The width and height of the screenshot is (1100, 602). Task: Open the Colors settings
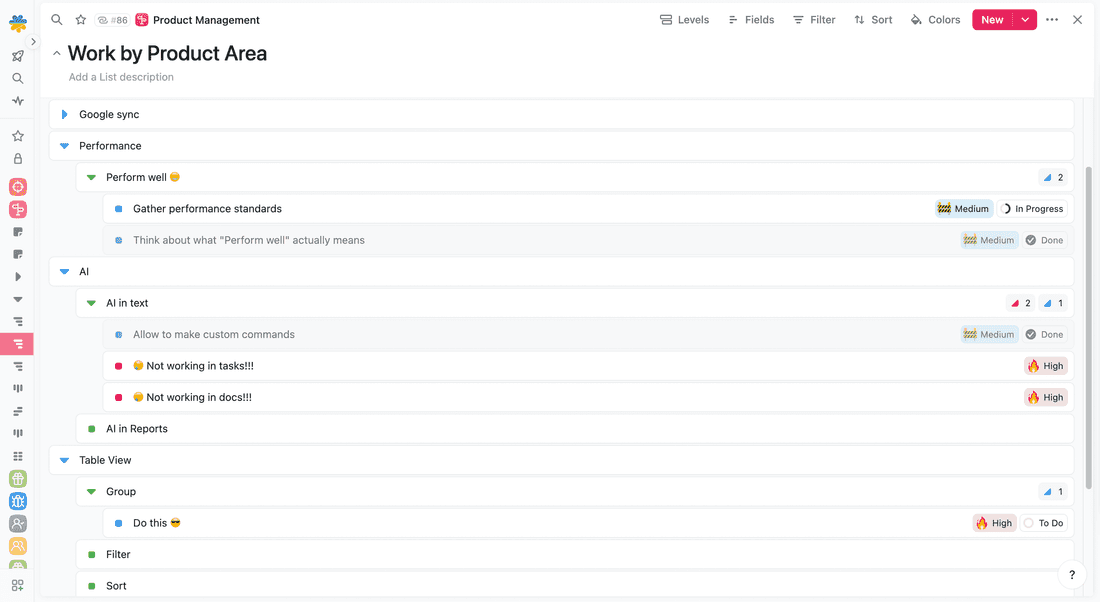coord(934,20)
